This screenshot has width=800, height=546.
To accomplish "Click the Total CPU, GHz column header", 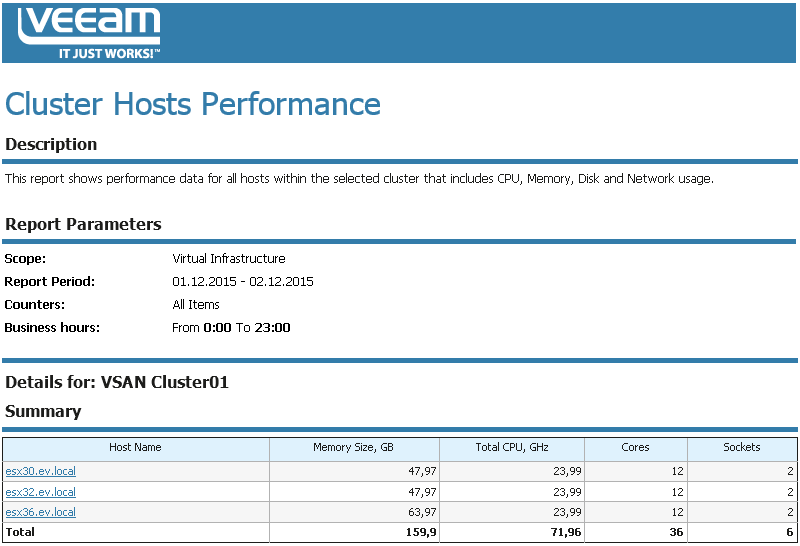I will (x=512, y=448).
